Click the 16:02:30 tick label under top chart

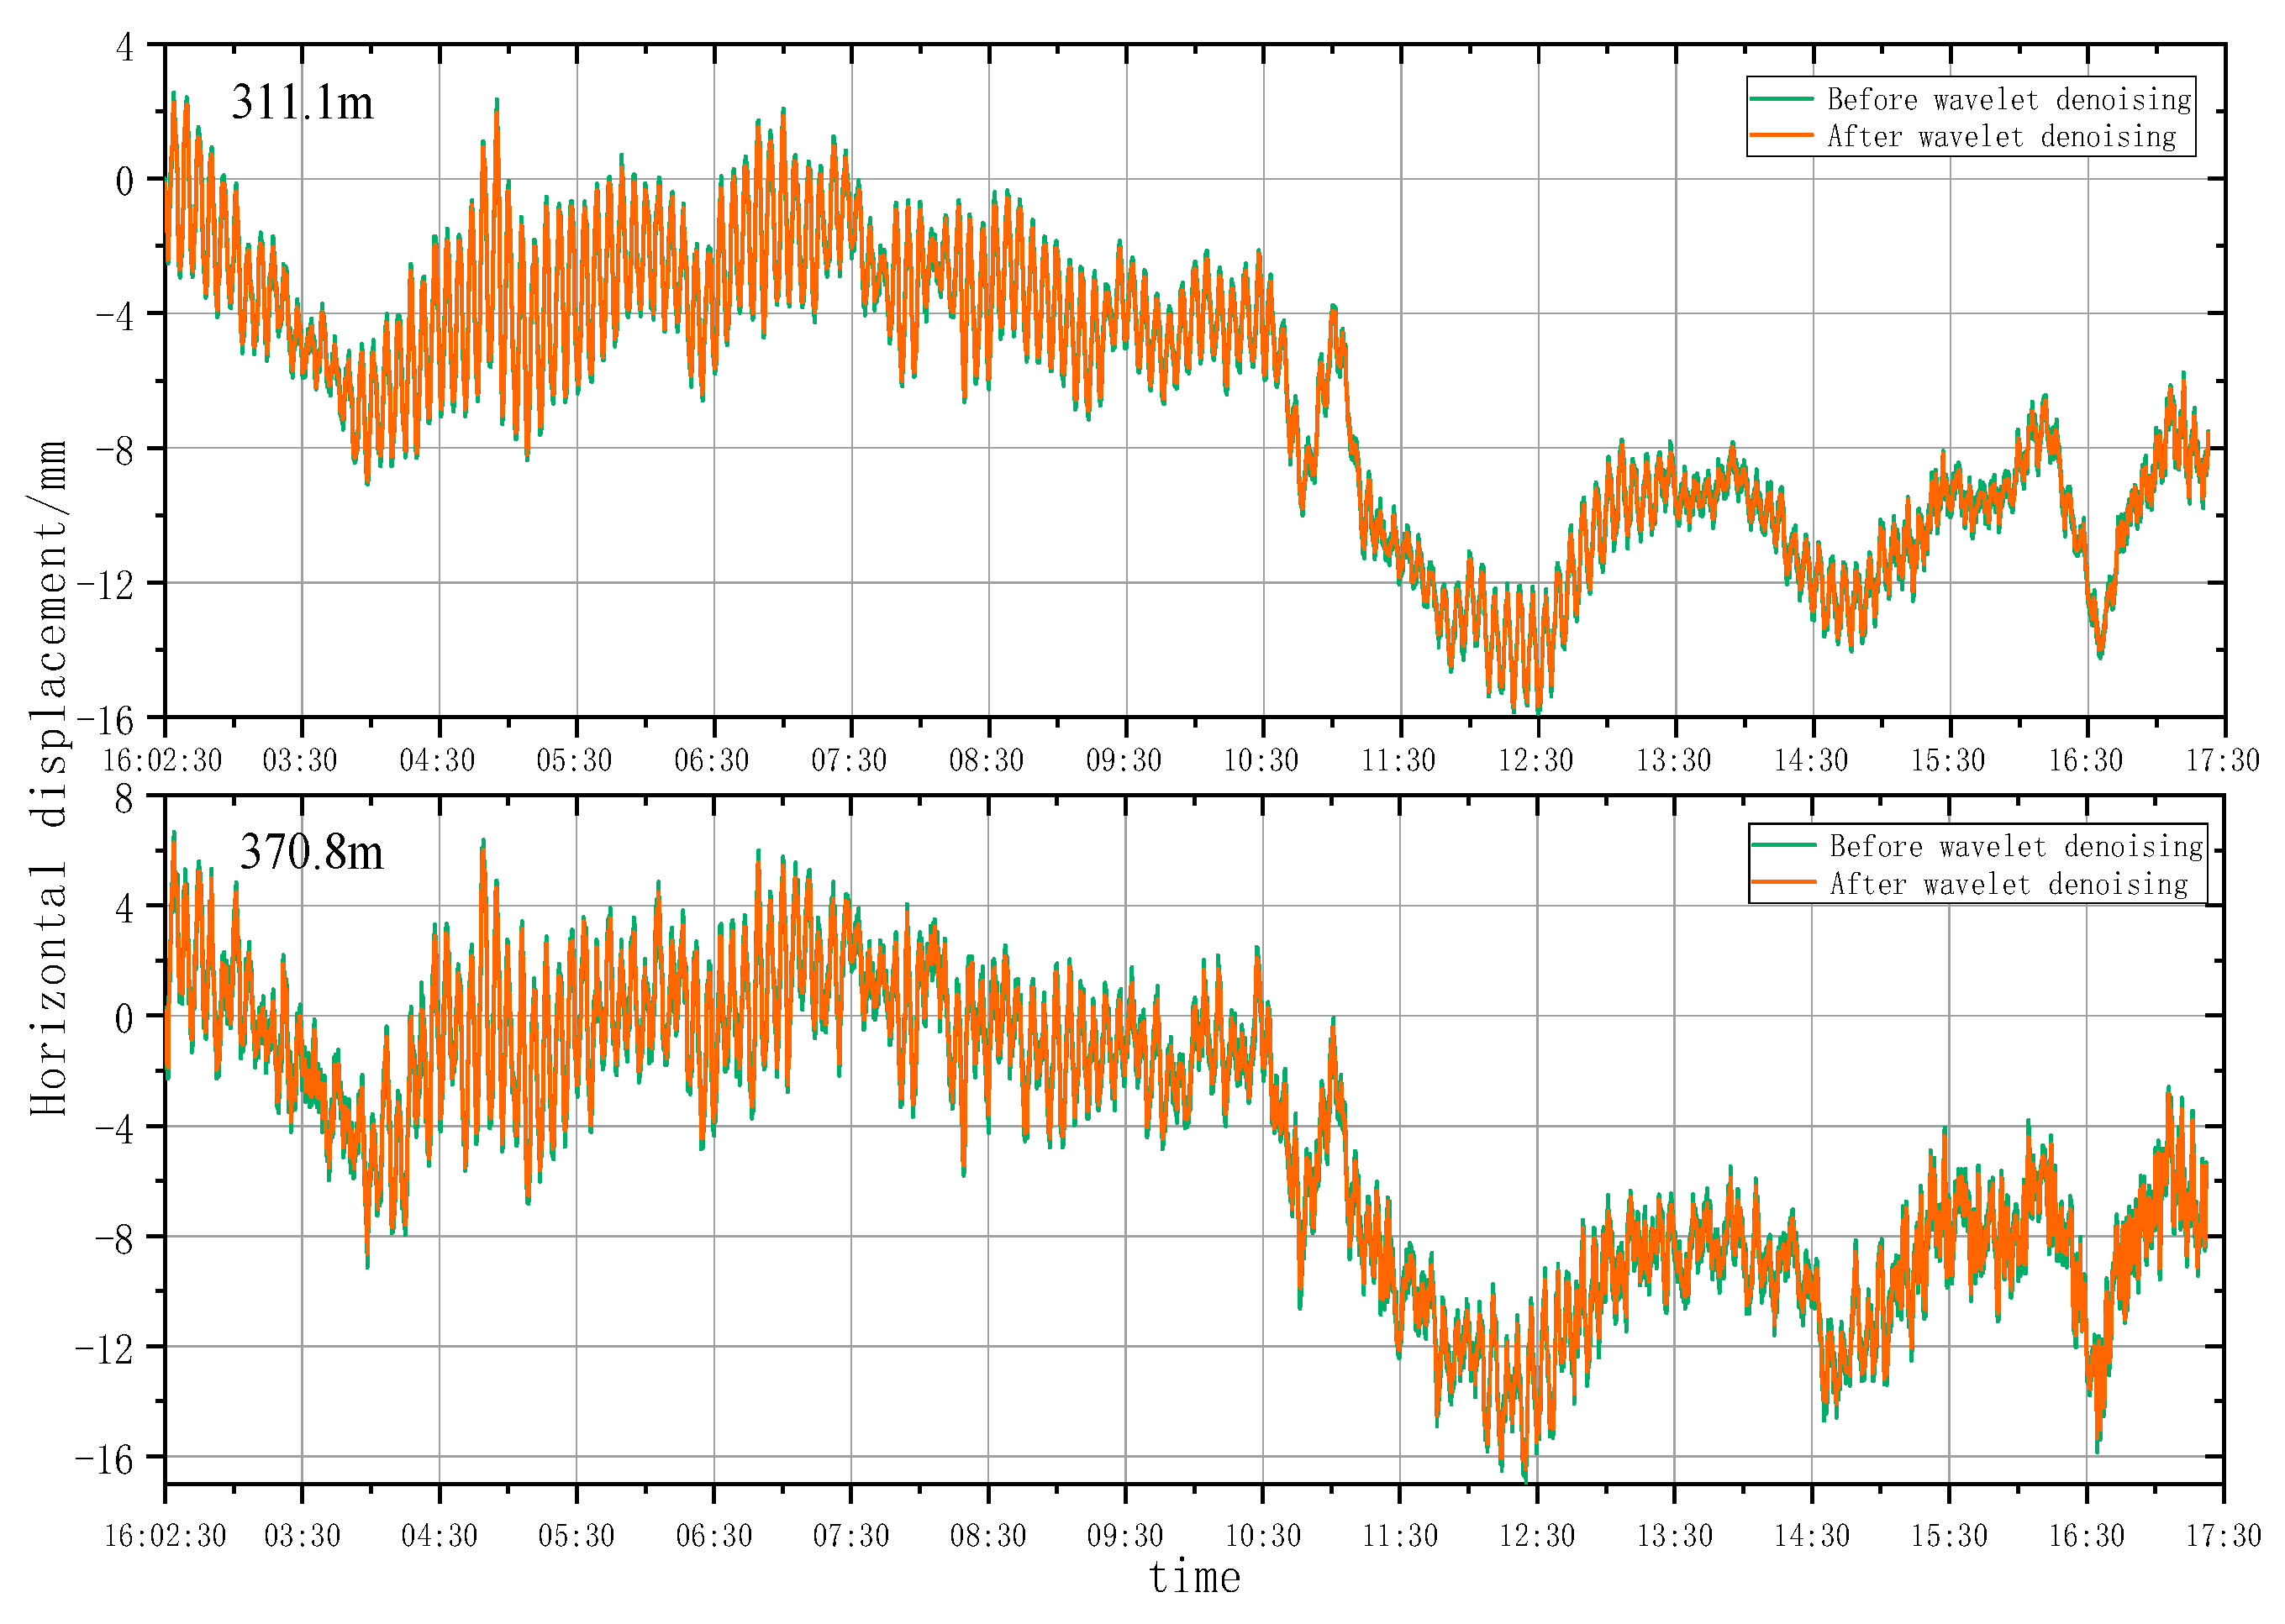[162, 760]
